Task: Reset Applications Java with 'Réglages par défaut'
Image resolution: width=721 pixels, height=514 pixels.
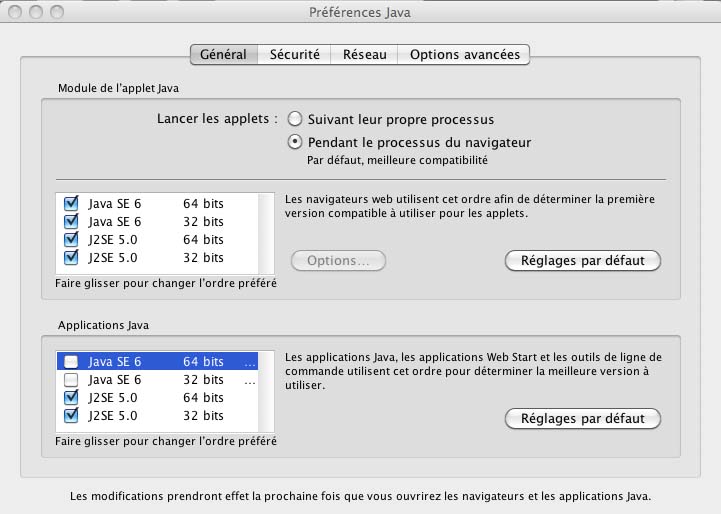Action: 583,418
